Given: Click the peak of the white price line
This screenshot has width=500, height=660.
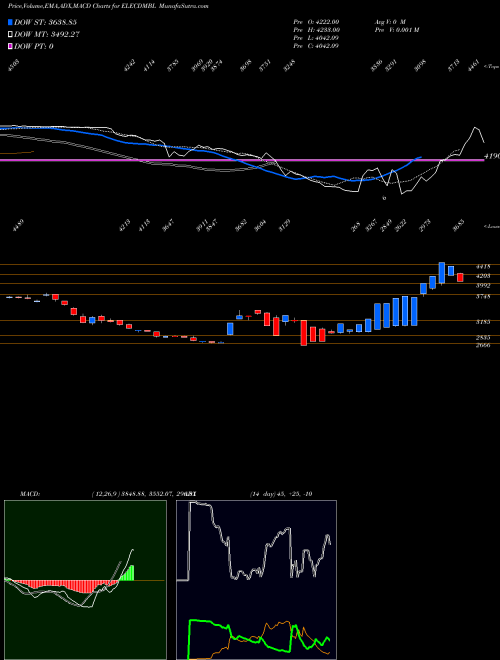Looking at the screenshot, I should [x=476, y=127].
